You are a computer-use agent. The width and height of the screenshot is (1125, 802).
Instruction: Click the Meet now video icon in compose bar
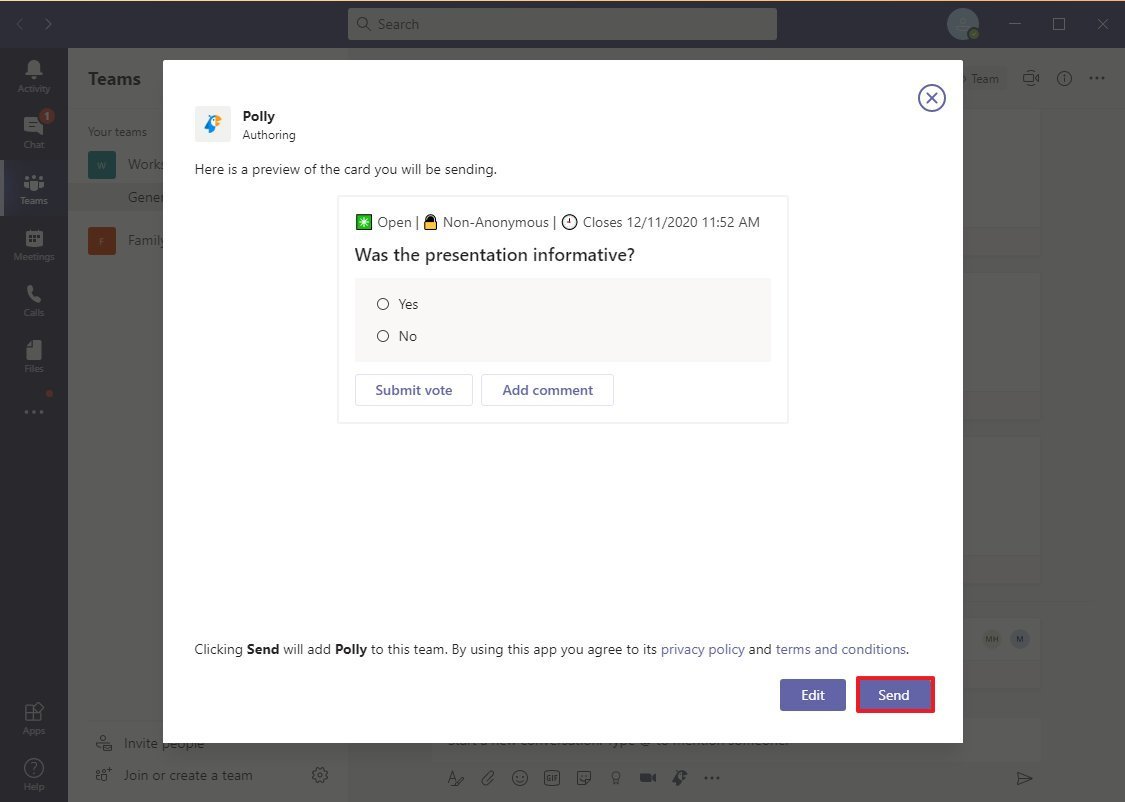[648, 778]
